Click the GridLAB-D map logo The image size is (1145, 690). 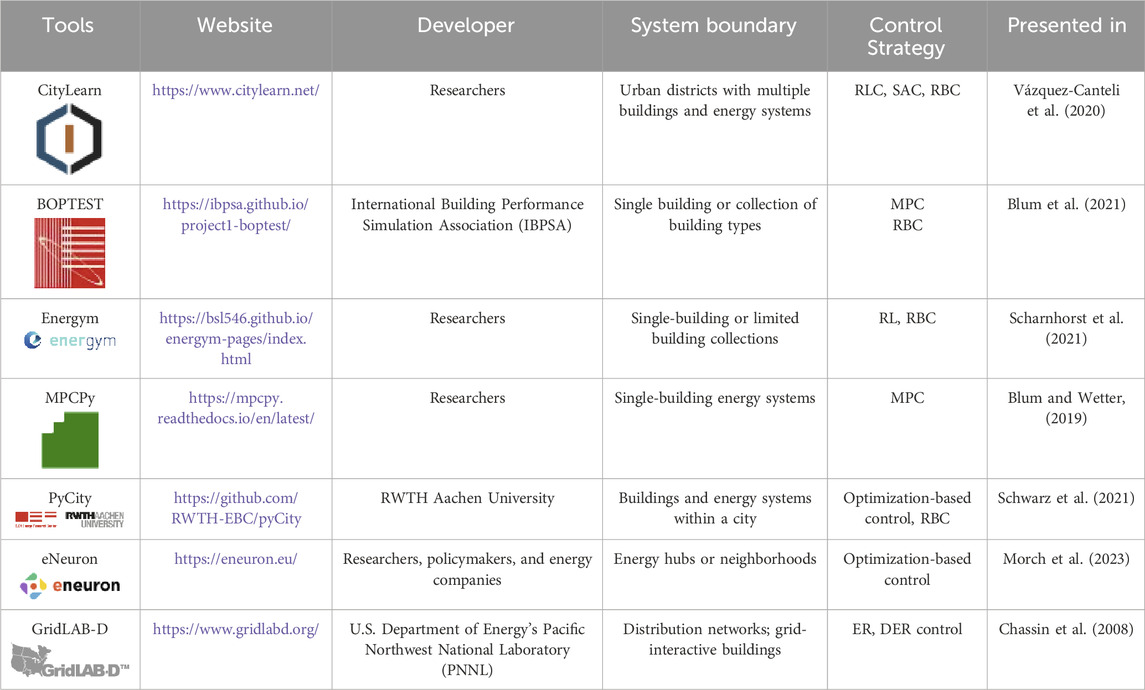point(70,660)
